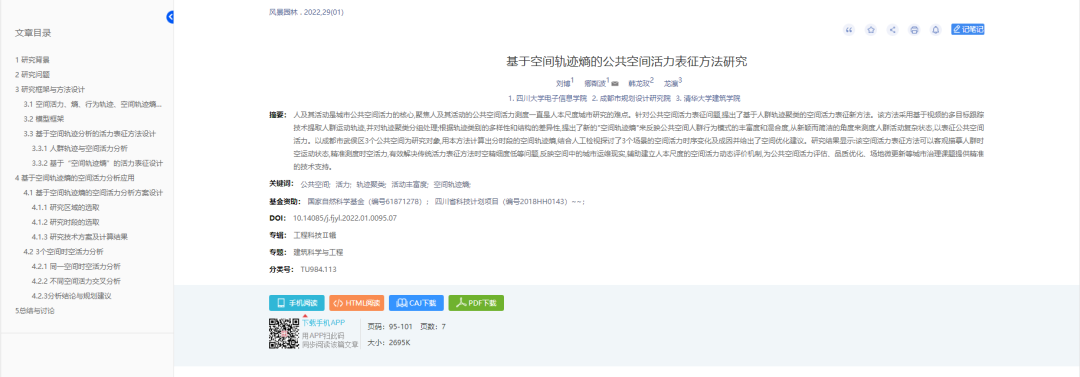Click the QR code image

[284, 334]
